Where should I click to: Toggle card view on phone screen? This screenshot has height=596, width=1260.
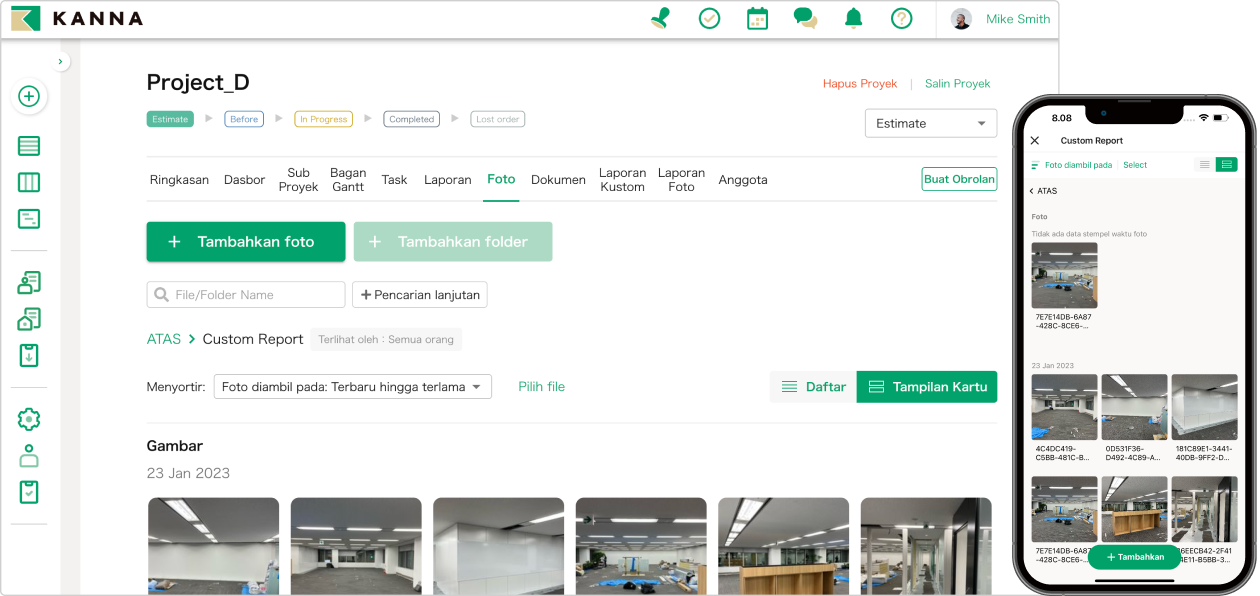click(x=1226, y=165)
